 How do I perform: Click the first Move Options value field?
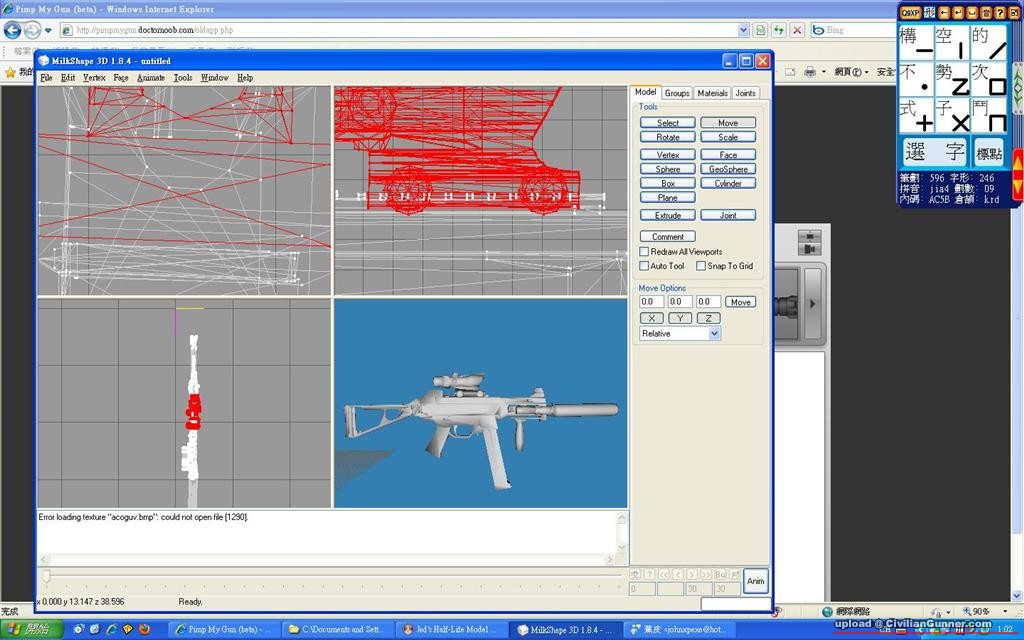point(651,302)
